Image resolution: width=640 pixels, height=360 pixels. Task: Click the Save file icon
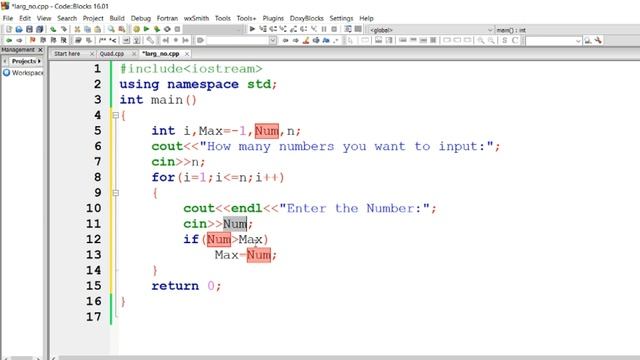29,29
